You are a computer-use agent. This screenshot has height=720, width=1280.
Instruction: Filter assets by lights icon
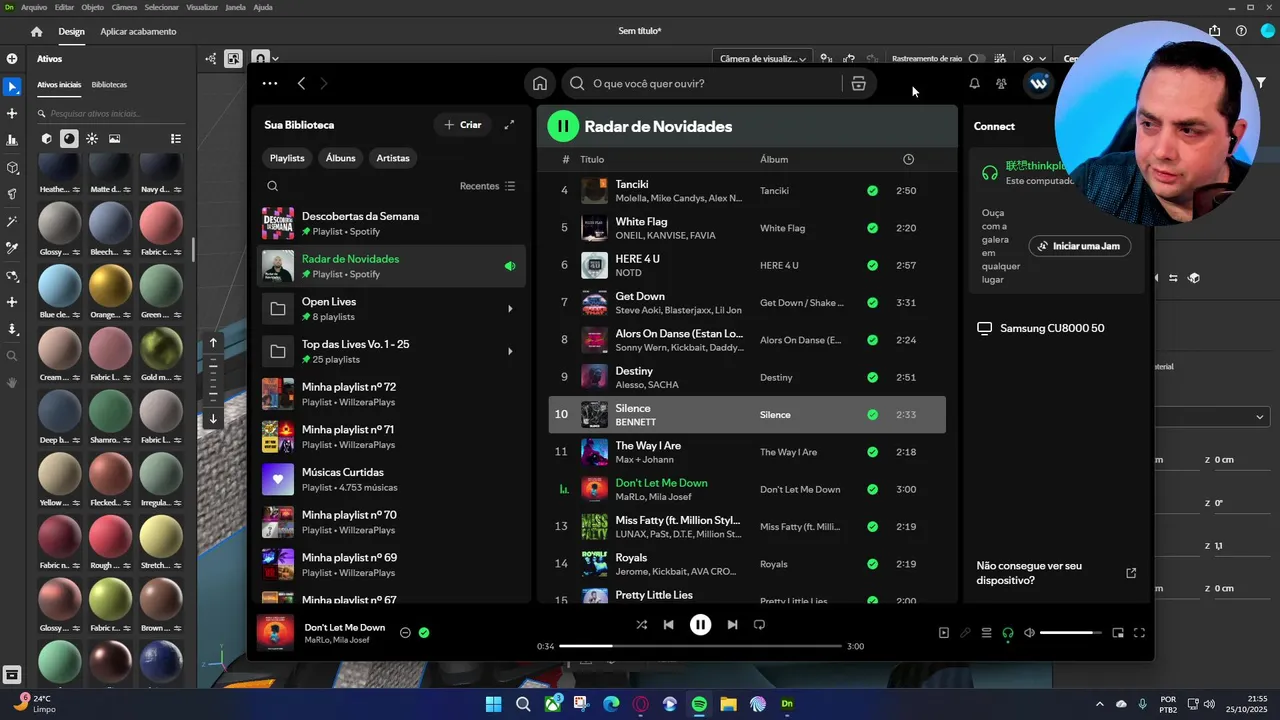click(x=92, y=139)
